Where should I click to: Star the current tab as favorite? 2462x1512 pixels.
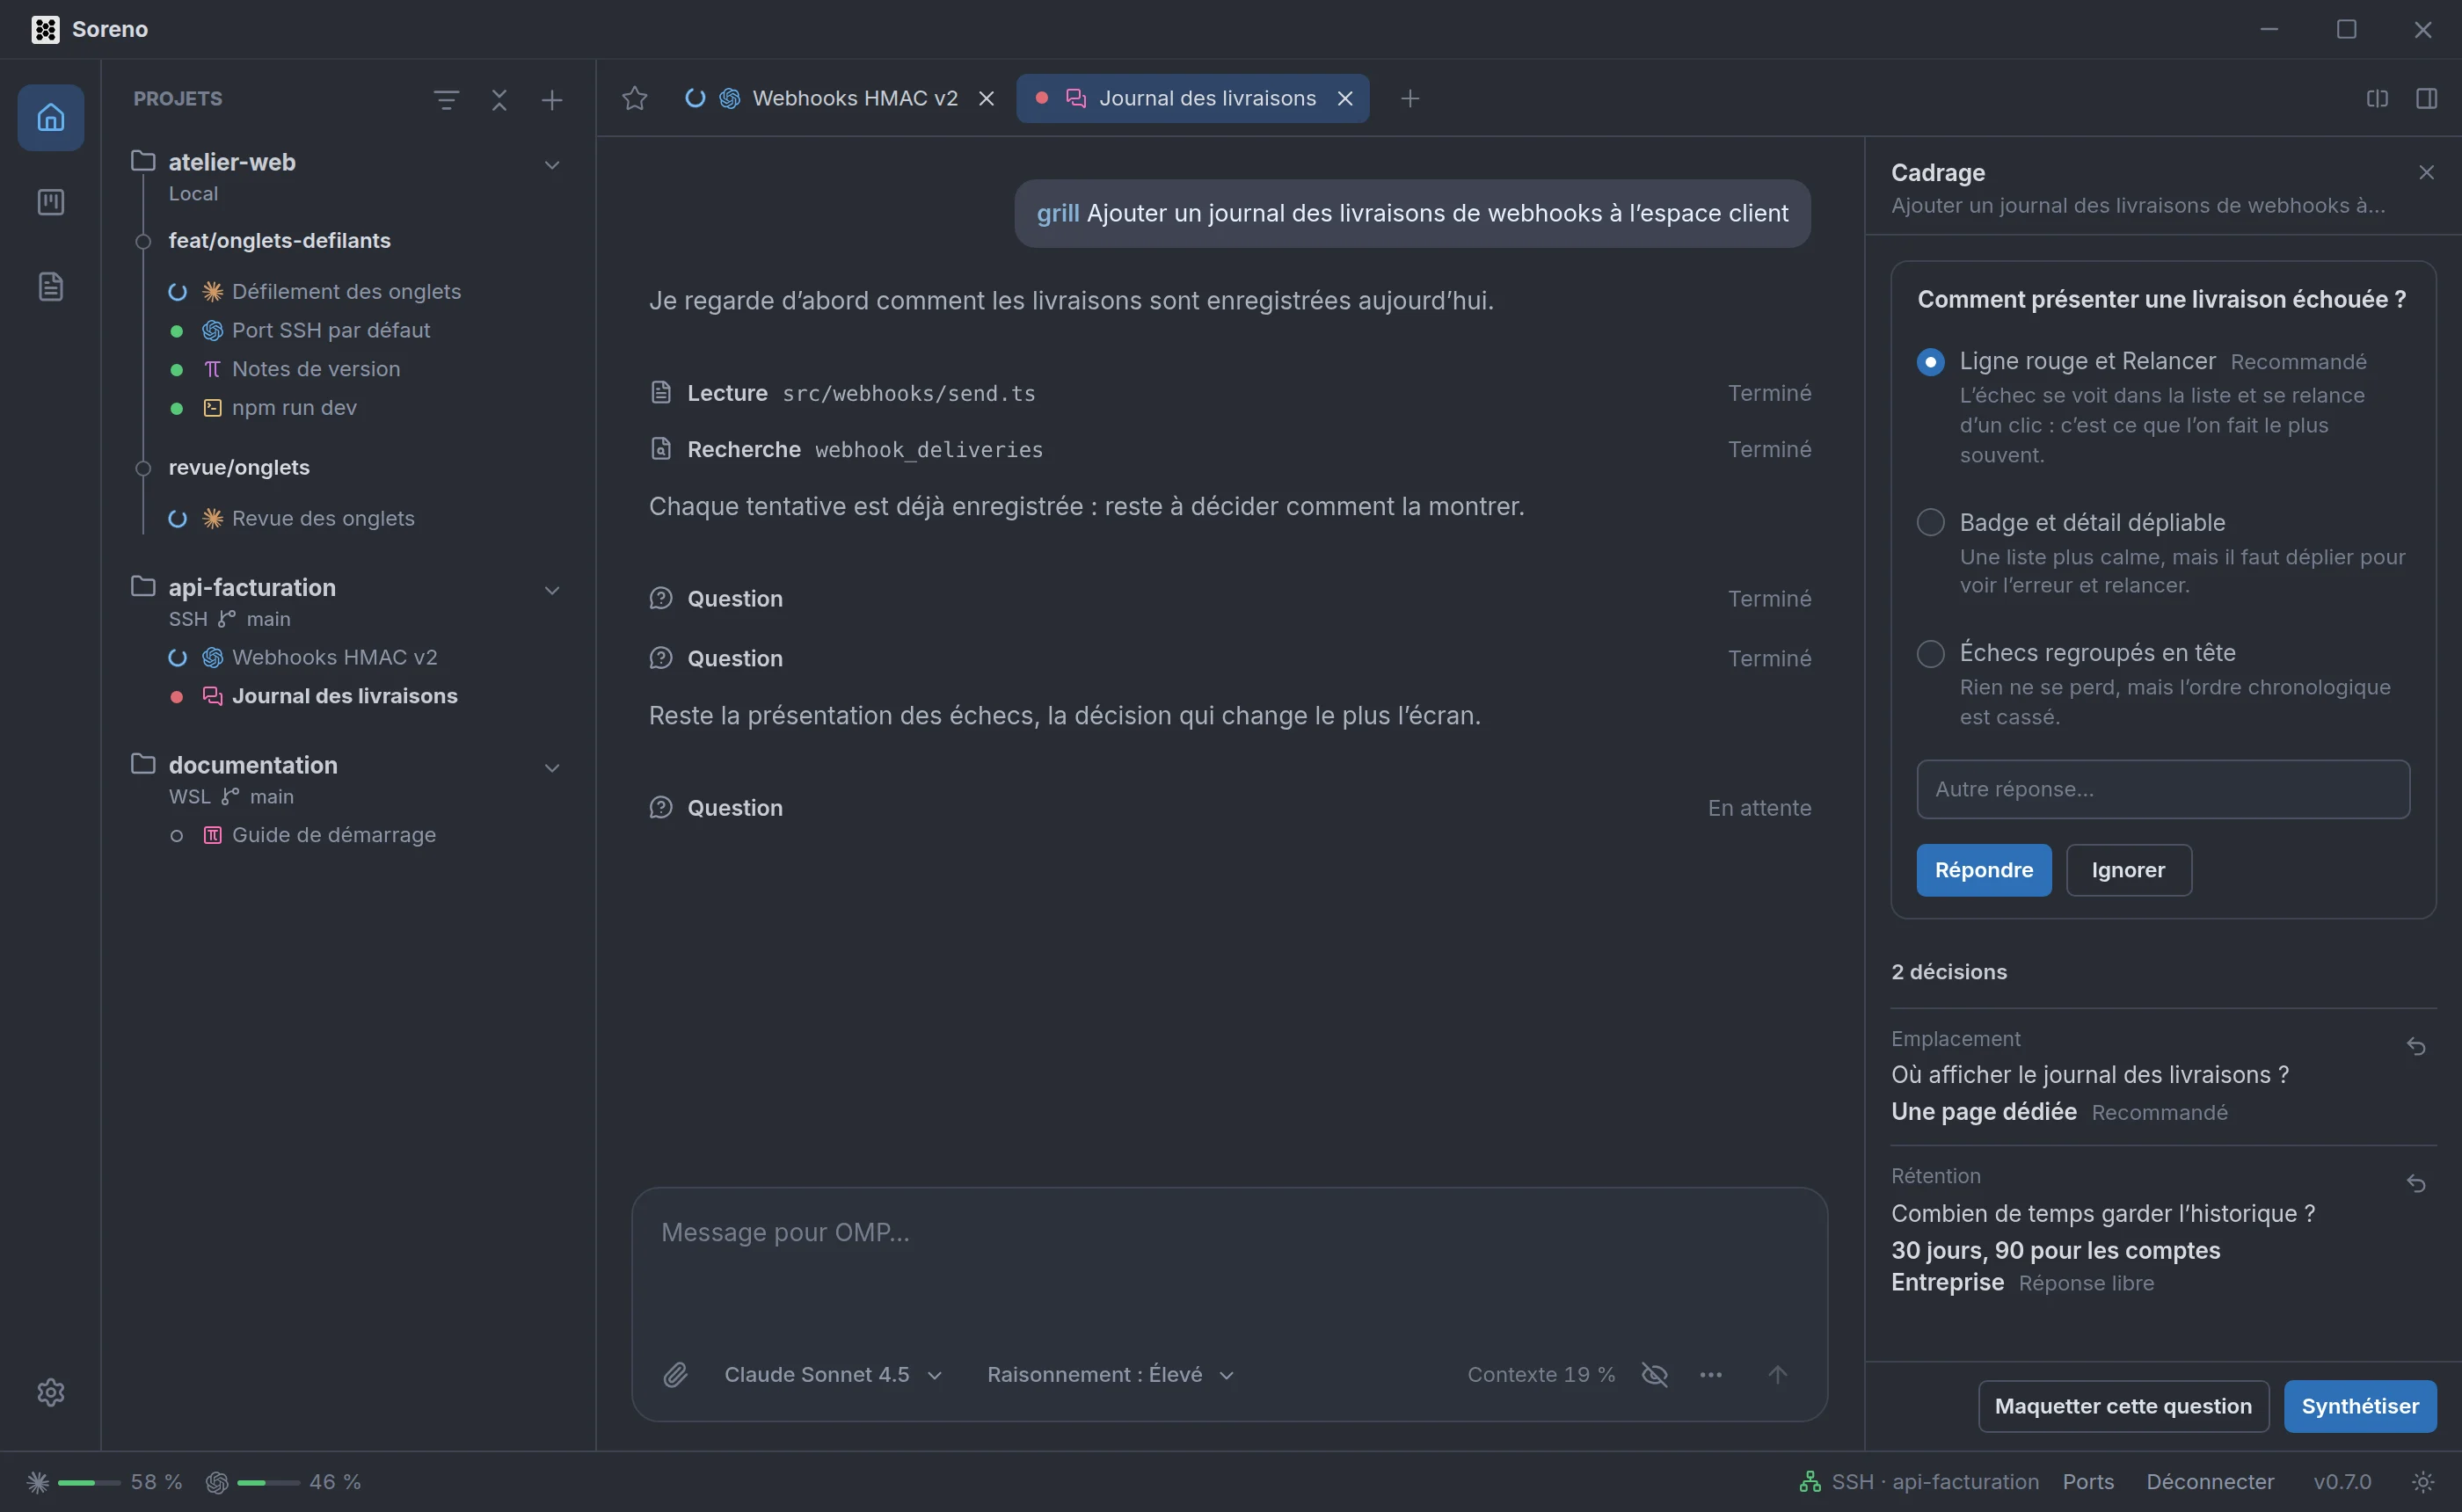pyautogui.click(x=635, y=98)
